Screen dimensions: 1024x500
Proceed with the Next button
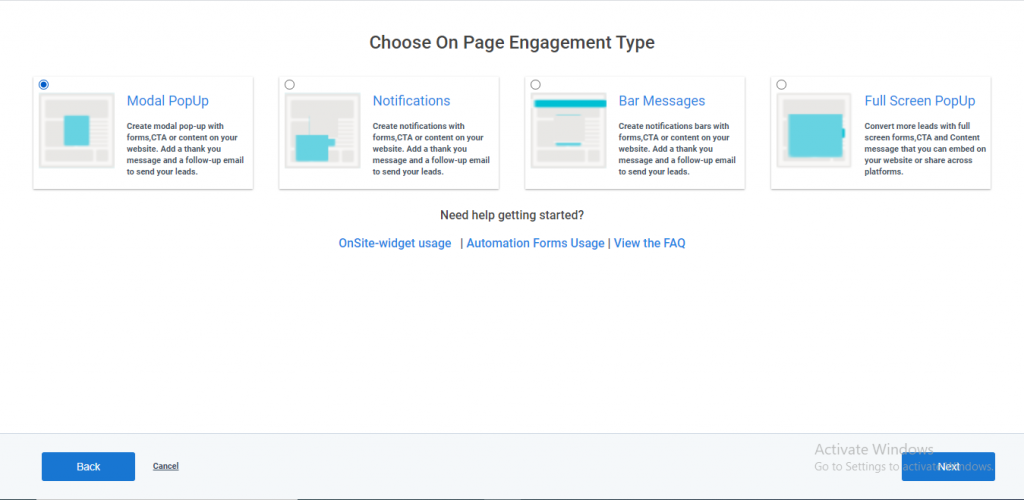pos(948,467)
